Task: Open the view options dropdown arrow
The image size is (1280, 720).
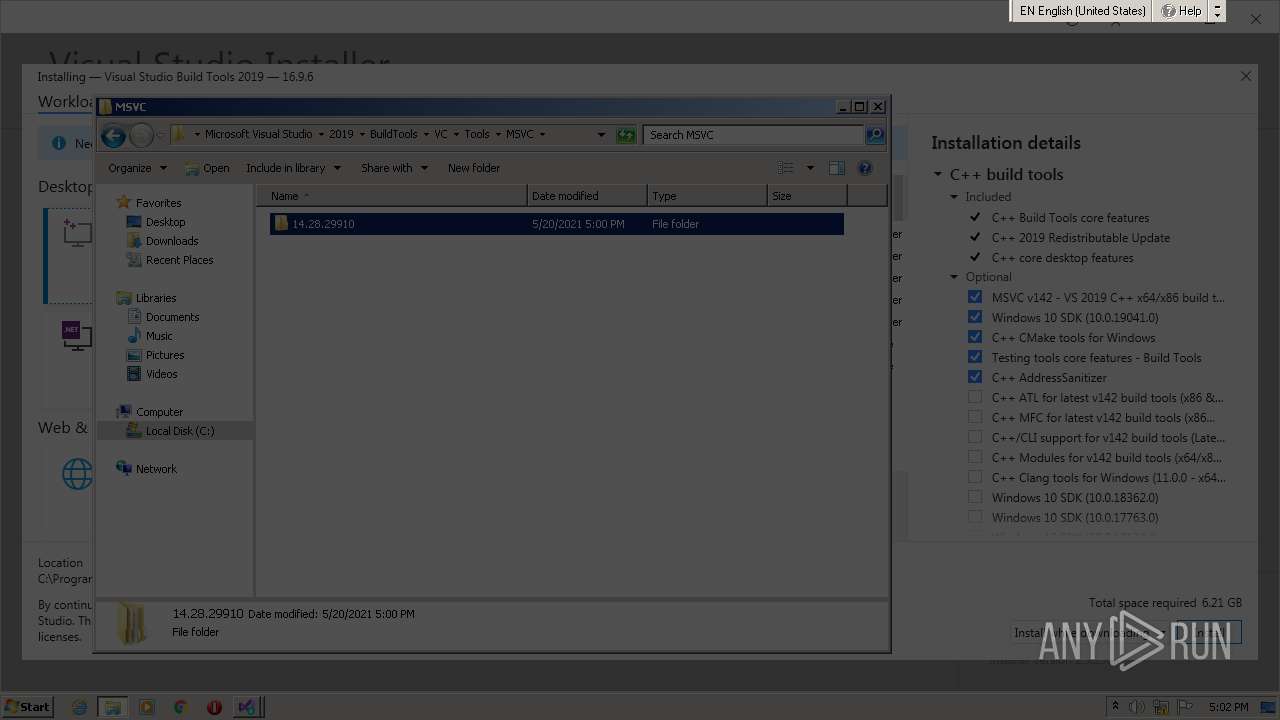Action: (810, 168)
